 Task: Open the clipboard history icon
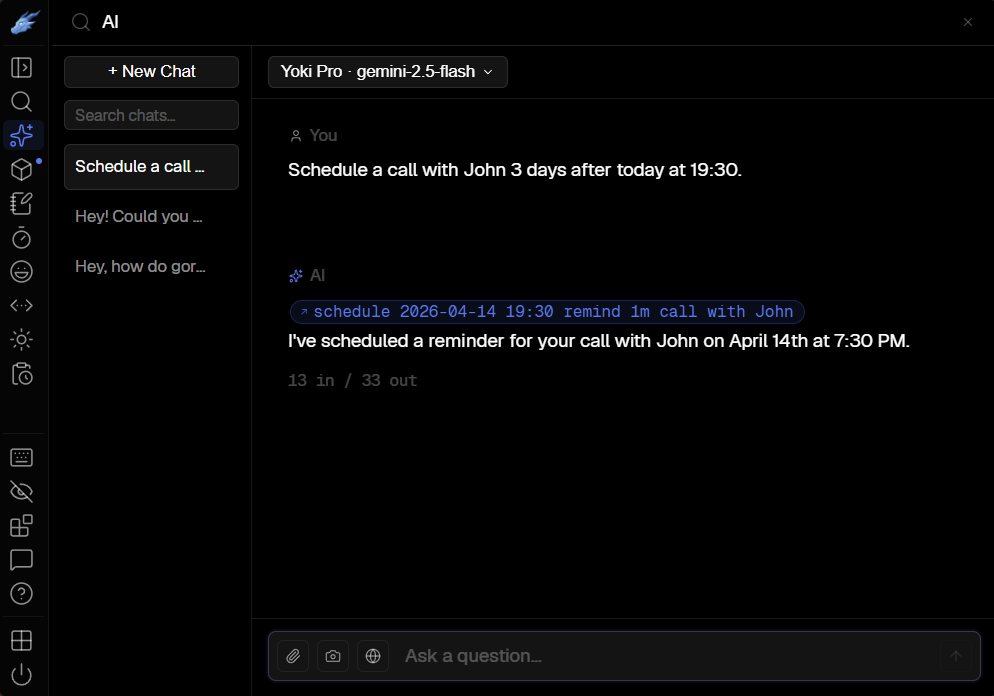[22, 374]
